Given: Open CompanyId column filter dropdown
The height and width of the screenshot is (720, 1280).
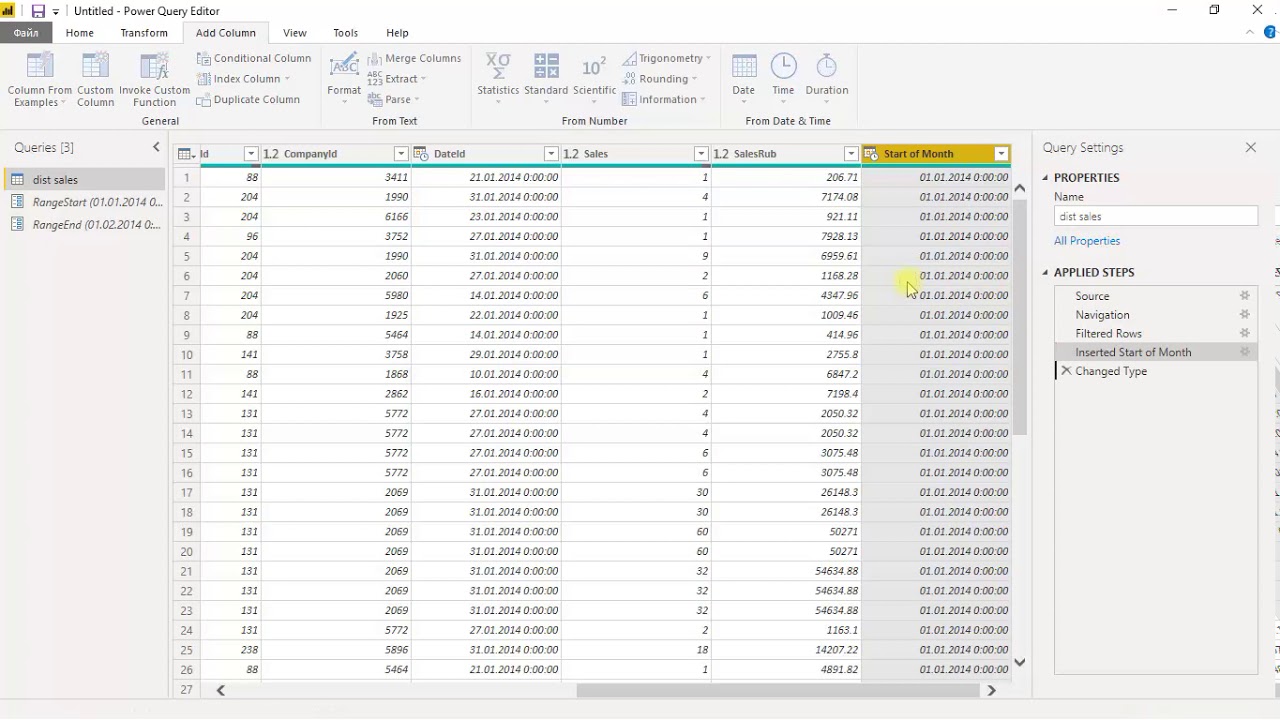Looking at the screenshot, I should pyautogui.click(x=401, y=154).
